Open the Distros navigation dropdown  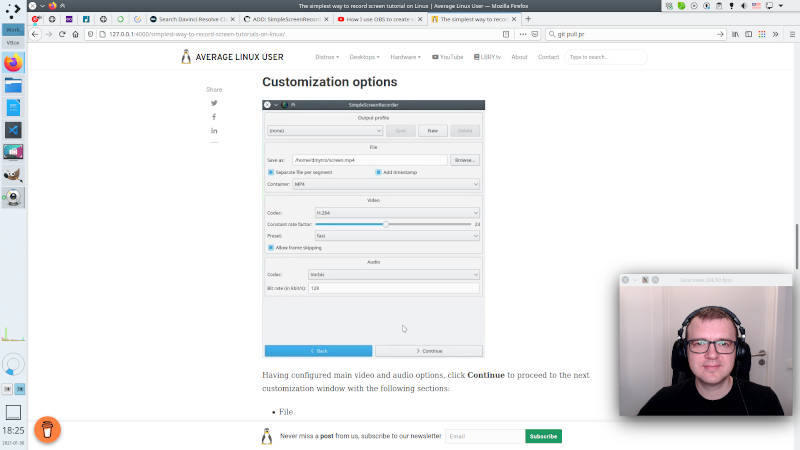pyautogui.click(x=327, y=57)
